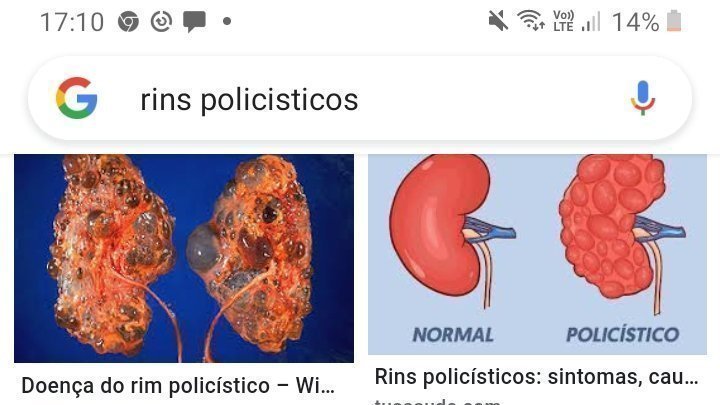The height and width of the screenshot is (405, 720).
Task: Open the polycystic kidney photo thumbnail
Action: [184, 259]
